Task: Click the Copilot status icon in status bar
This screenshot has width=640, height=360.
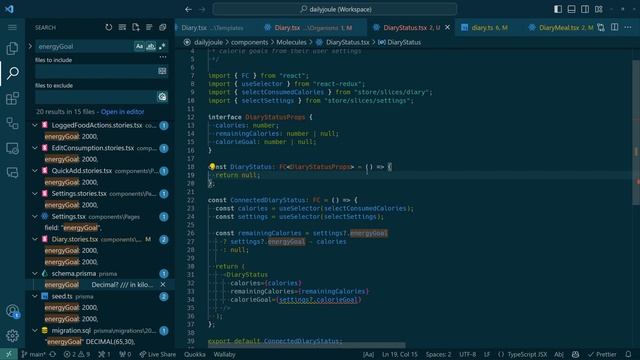Action: tap(576, 354)
